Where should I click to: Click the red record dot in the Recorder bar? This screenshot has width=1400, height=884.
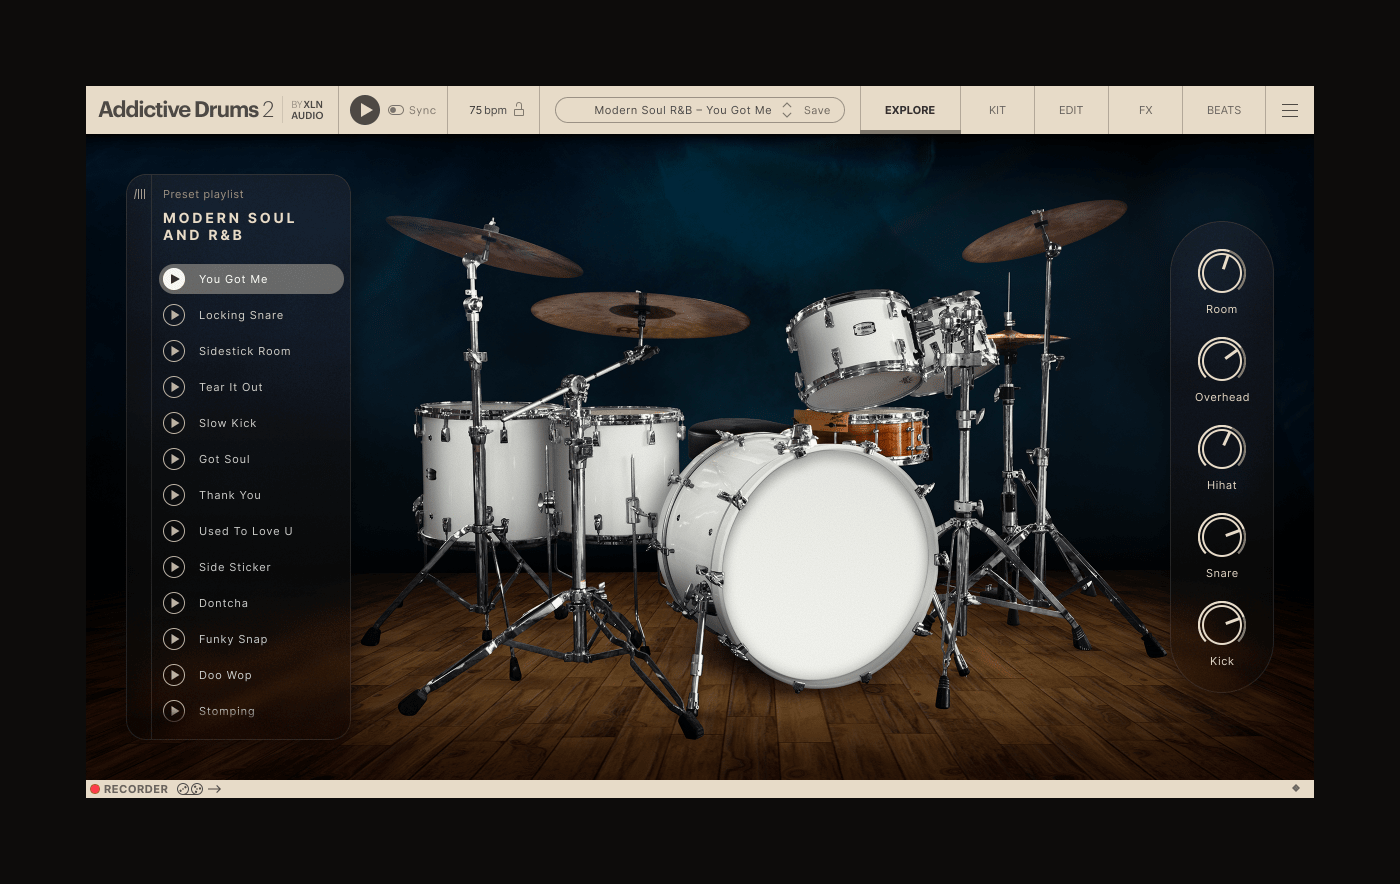pos(95,789)
